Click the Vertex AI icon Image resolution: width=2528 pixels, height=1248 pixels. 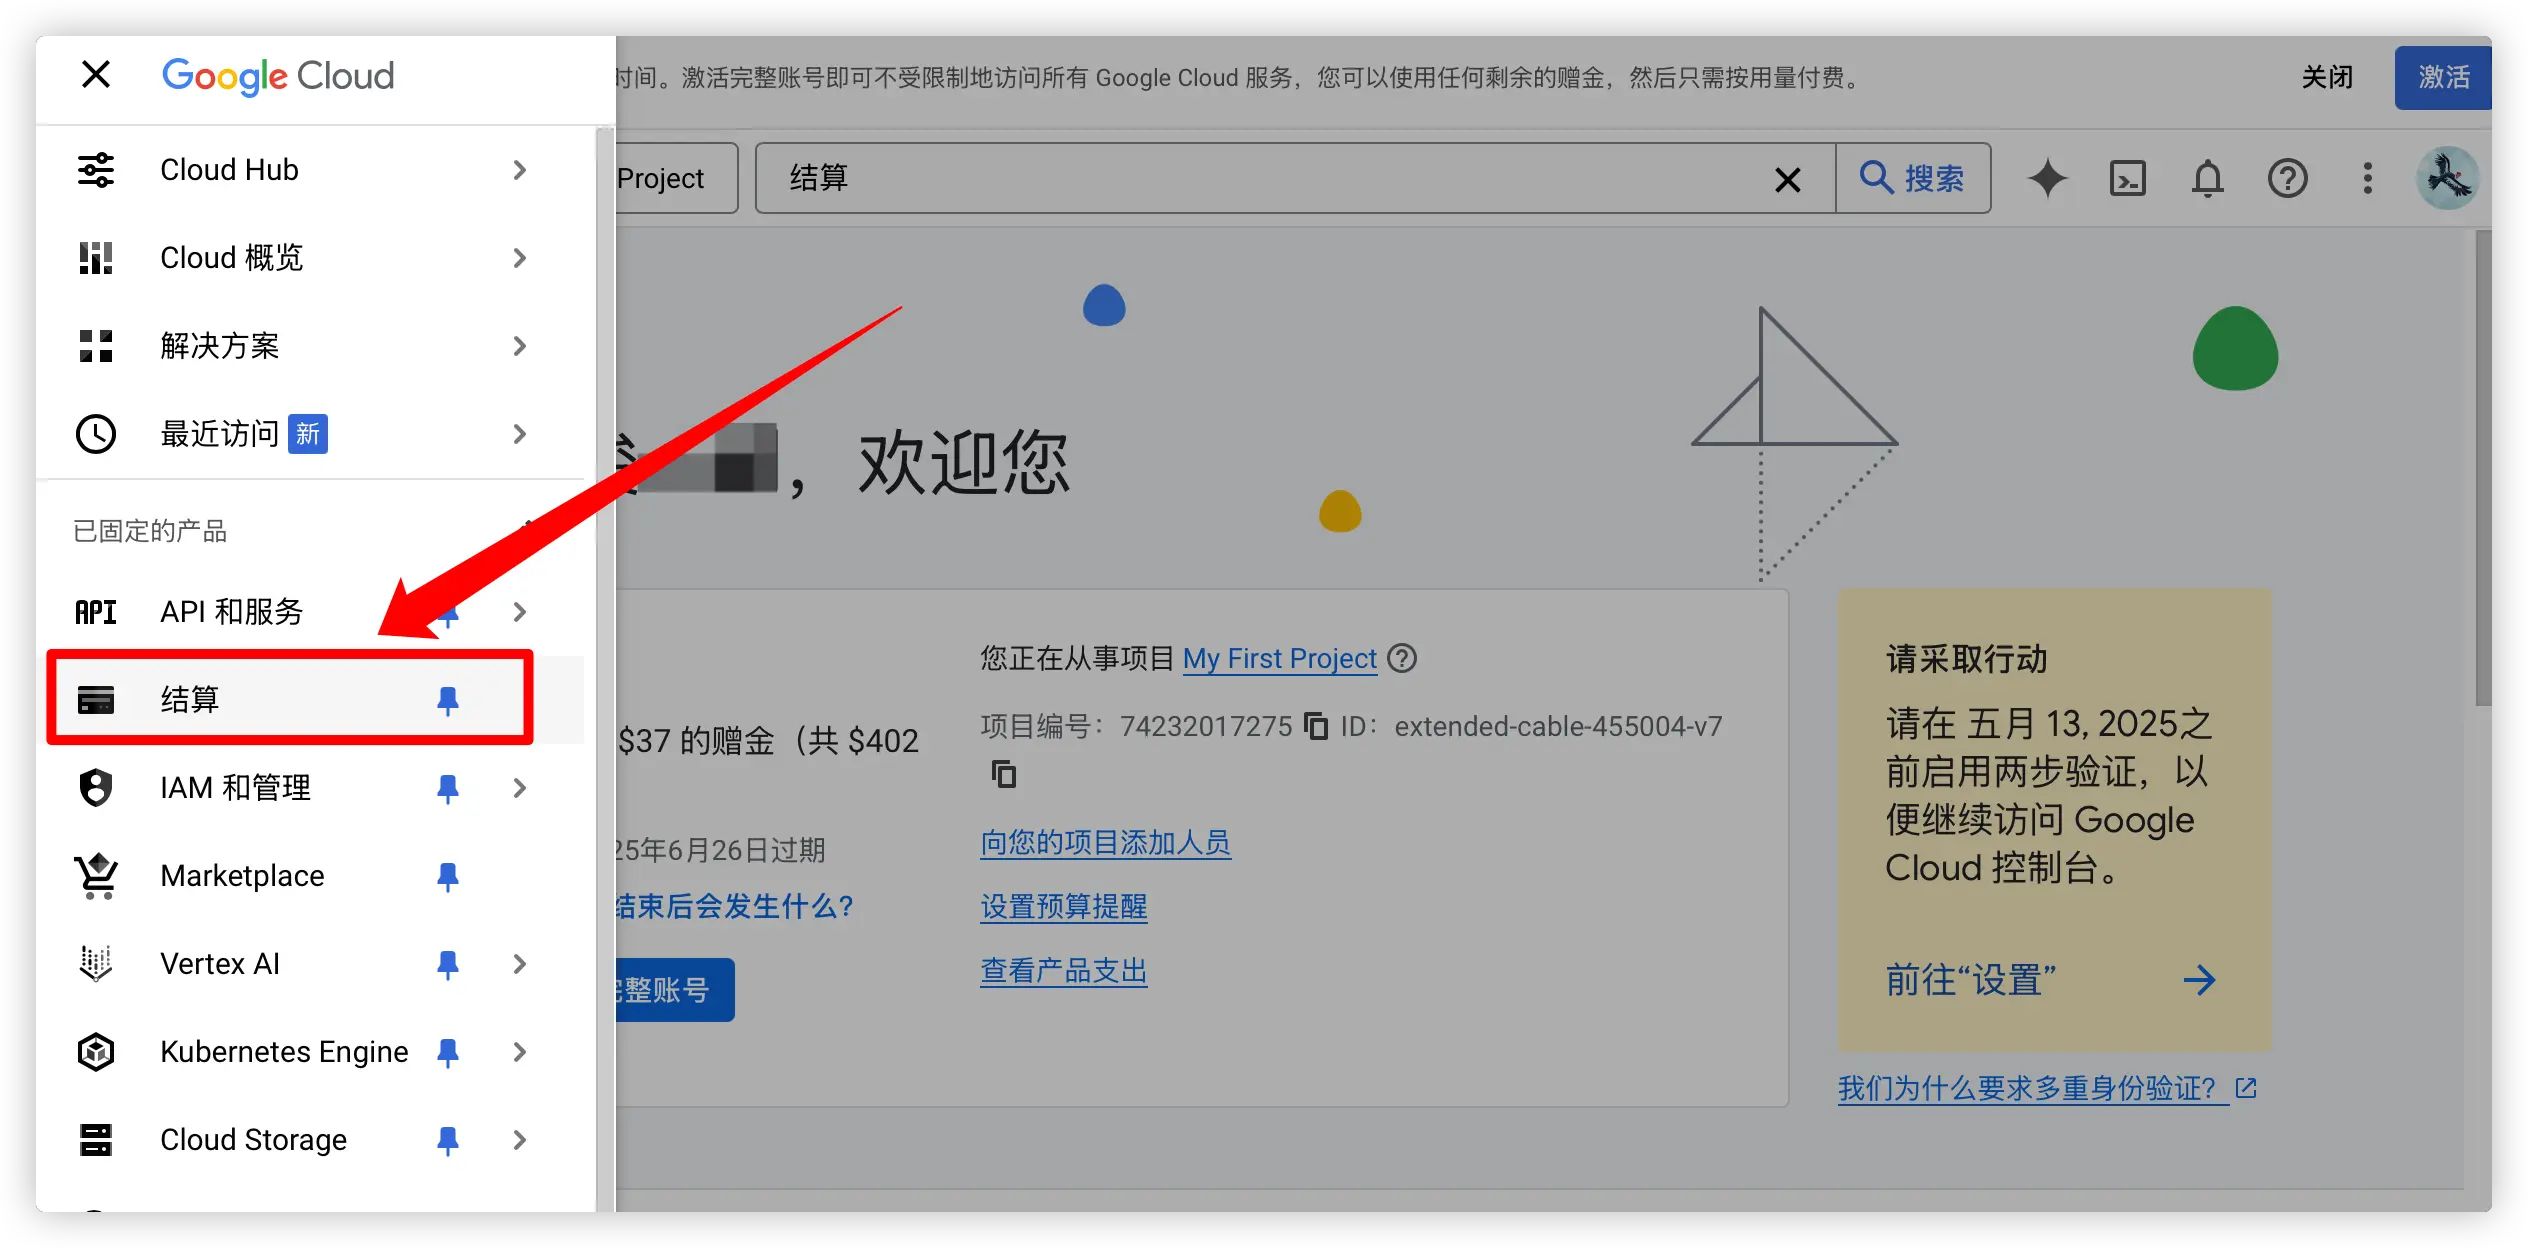[x=96, y=964]
